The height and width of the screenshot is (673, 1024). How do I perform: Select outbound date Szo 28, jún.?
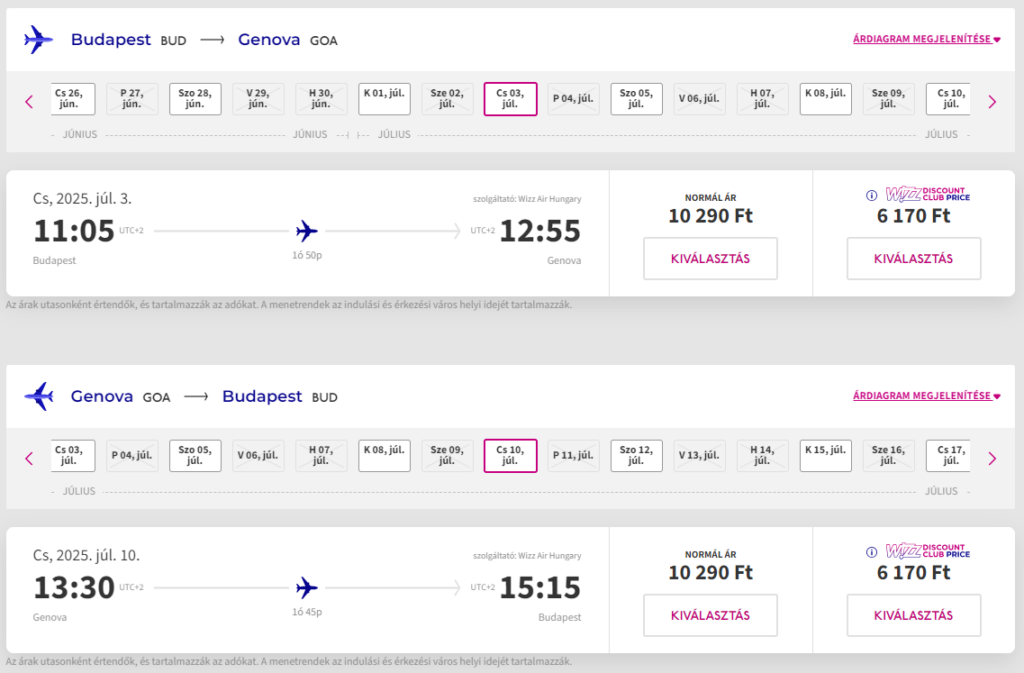pyautogui.click(x=195, y=99)
